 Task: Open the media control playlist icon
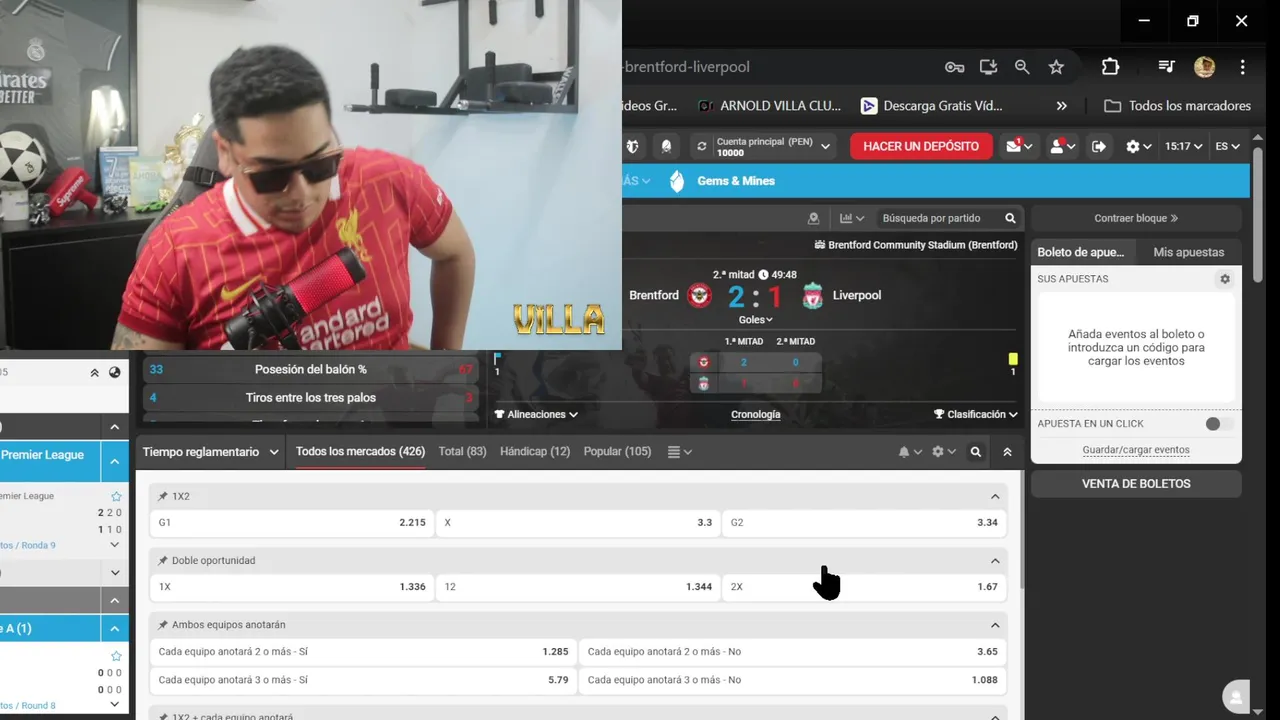point(1166,67)
